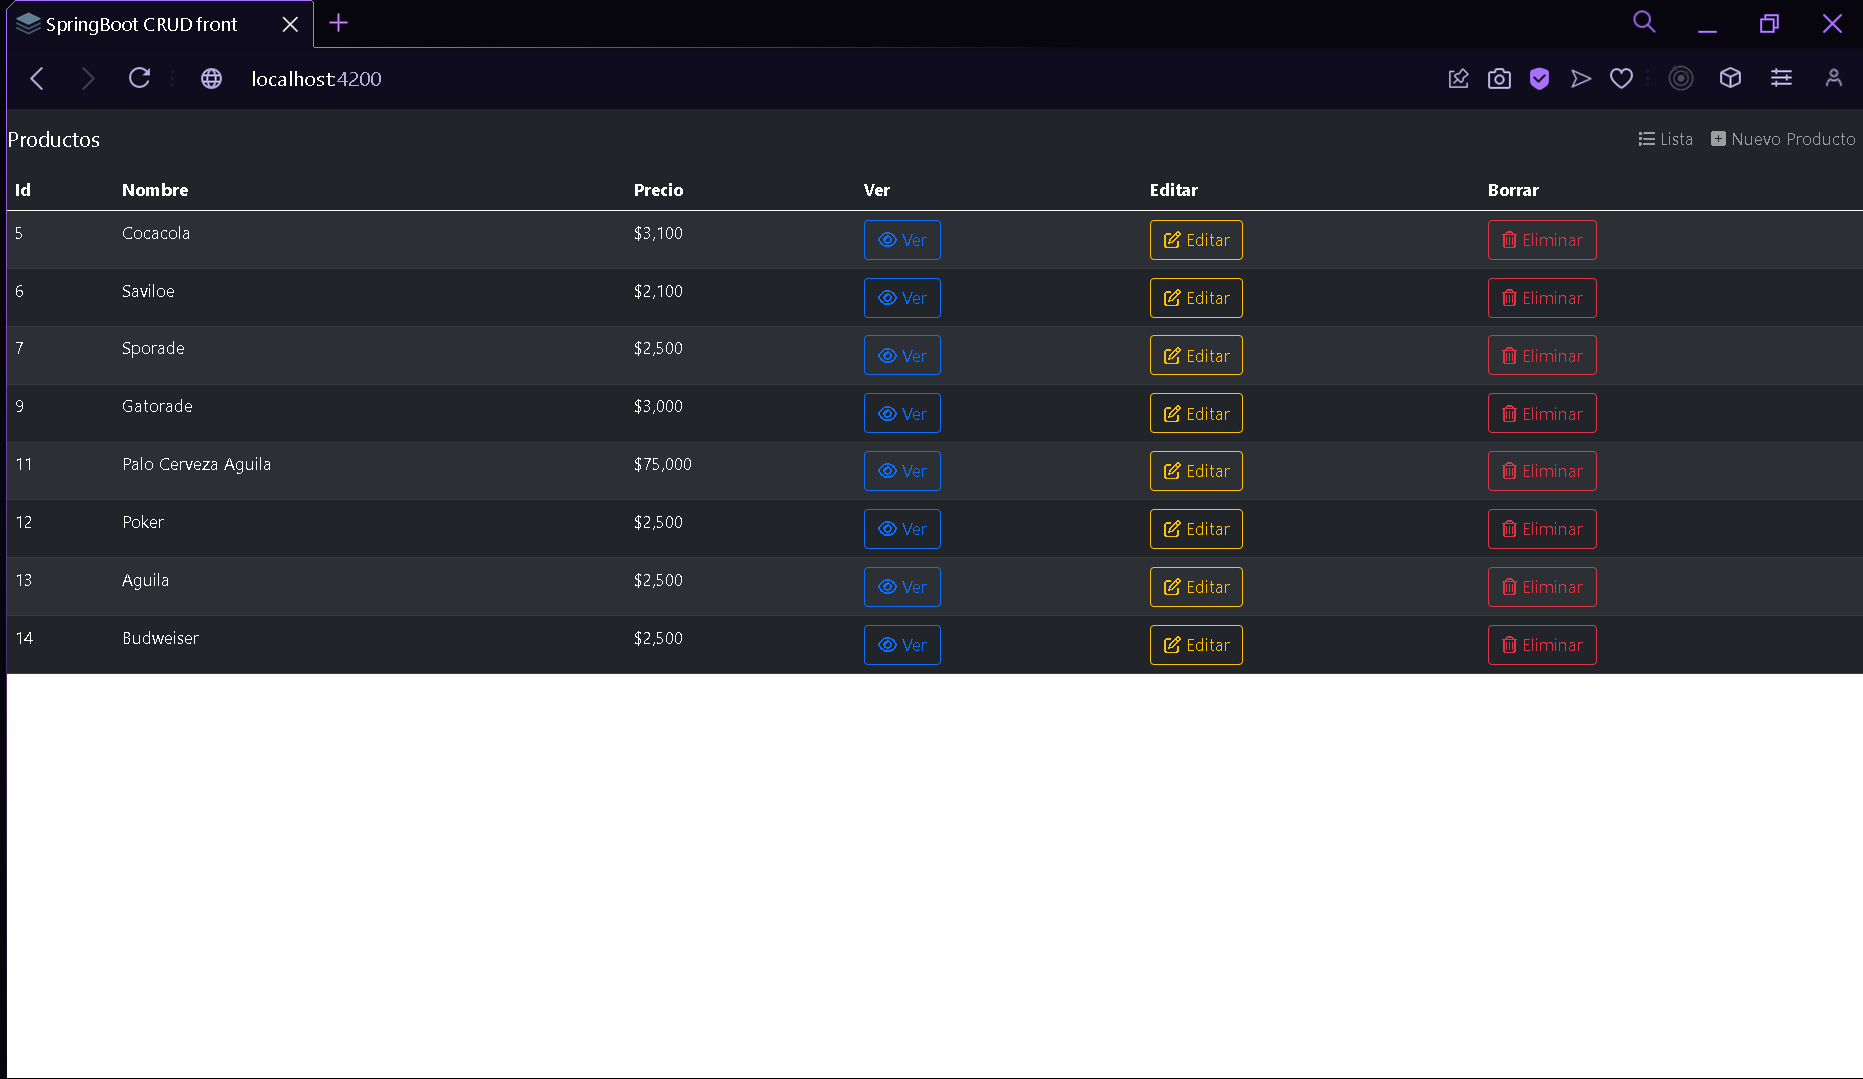The height and width of the screenshot is (1079, 1863).
Task: Go forward with the browser forward arrow
Action: tap(88, 79)
